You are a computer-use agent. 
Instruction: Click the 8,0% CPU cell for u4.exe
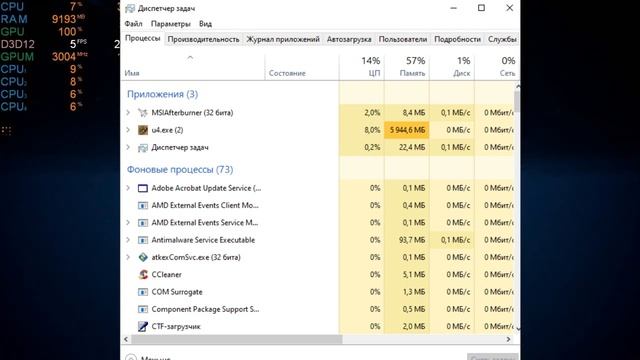coord(362,130)
